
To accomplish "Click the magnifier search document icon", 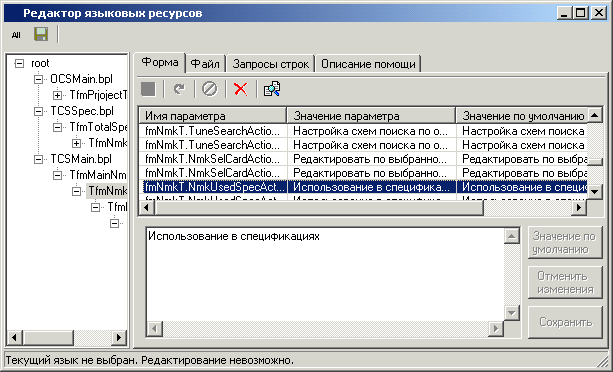I will pyautogui.click(x=272, y=89).
